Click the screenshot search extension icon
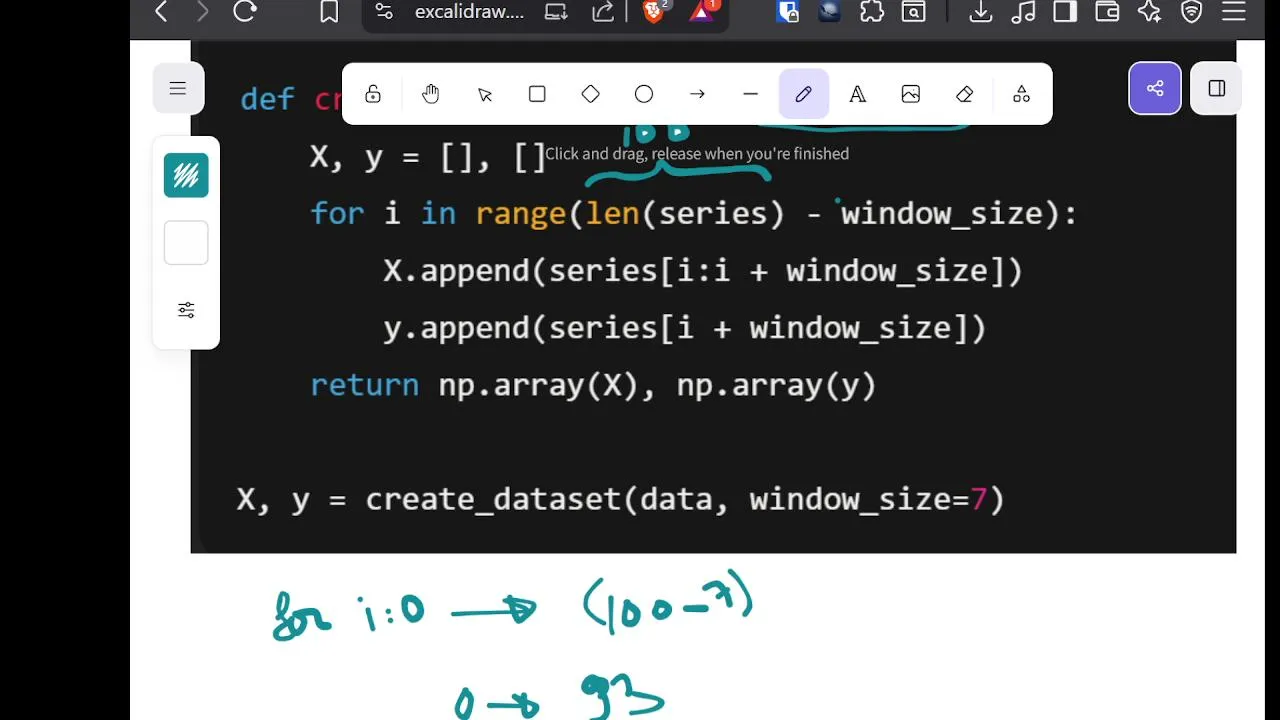The image size is (1280, 720). [x=913, y=12]
